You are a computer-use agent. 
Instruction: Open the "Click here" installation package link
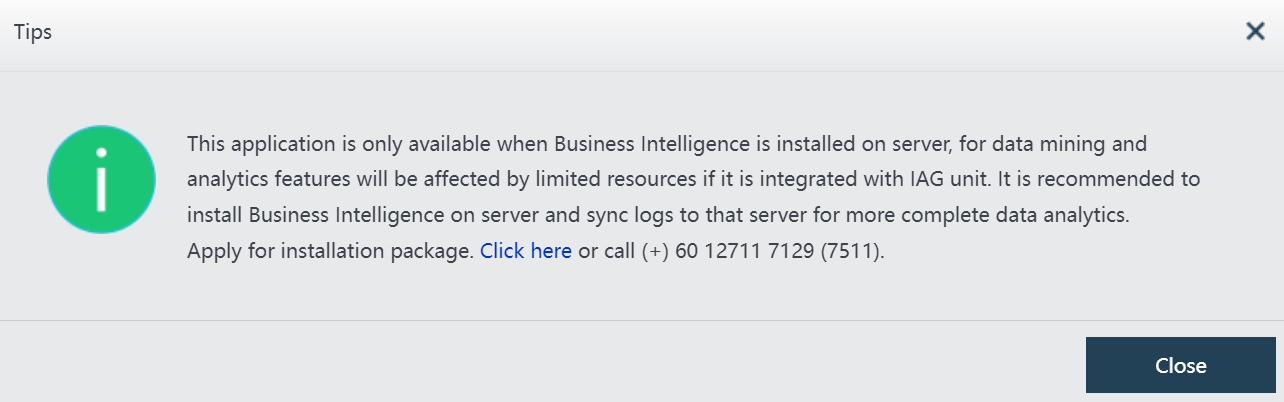(525, 251)
